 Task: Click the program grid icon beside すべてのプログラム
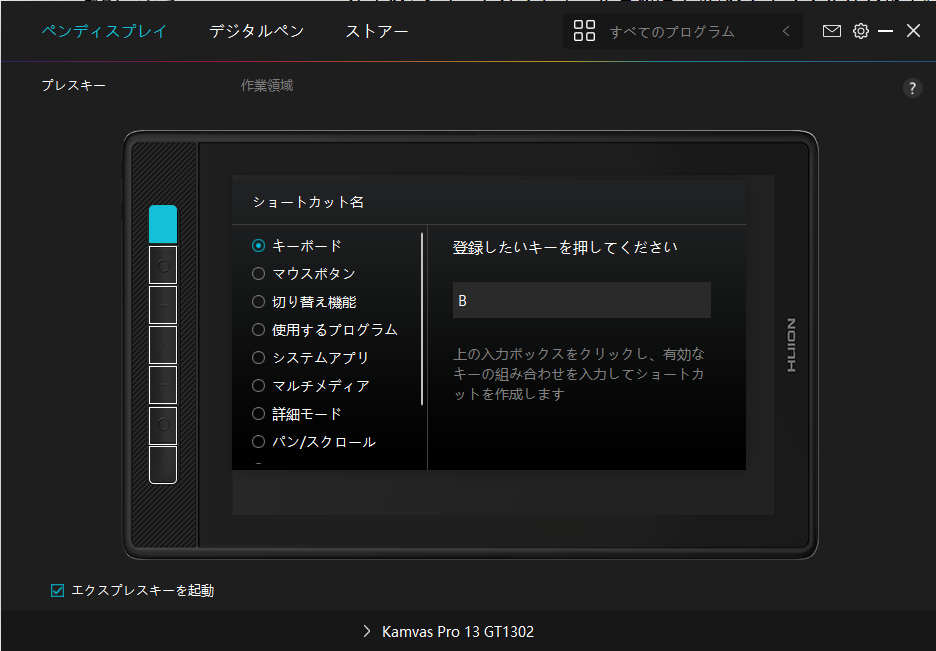(584, 31)
